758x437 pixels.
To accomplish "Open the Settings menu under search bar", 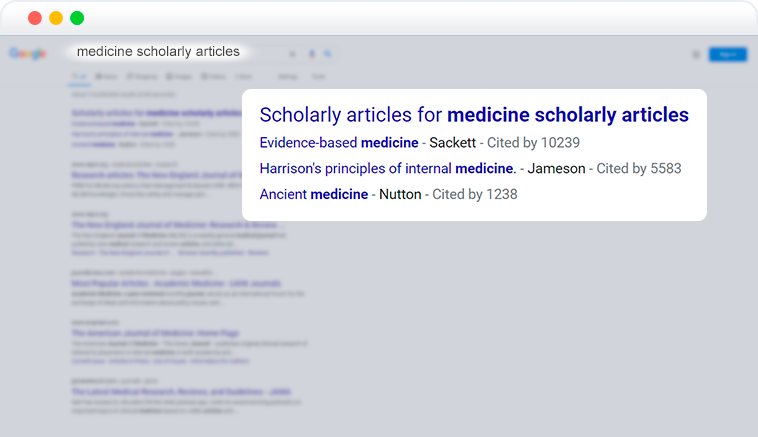I will click(x=288, y=76).
